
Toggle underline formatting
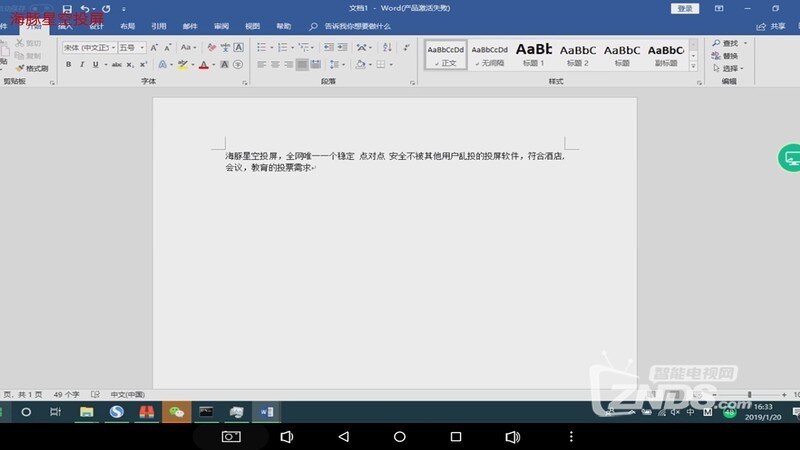point(95,64)
